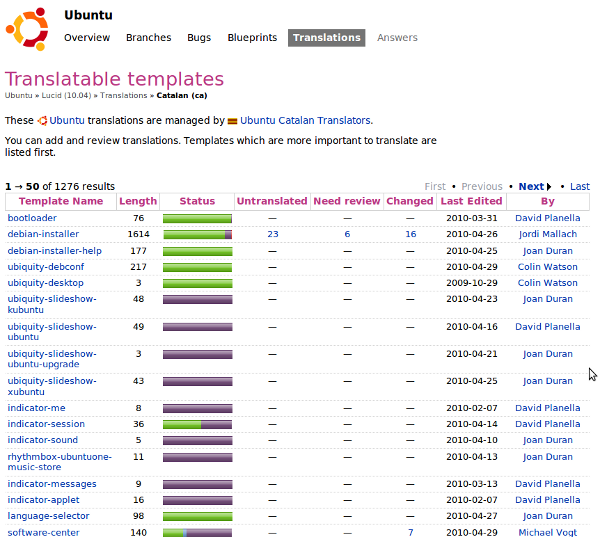Screen dimensions: 600x537
Task: Open Michael Vogt's profile link
Action: [x=548, y=532]
